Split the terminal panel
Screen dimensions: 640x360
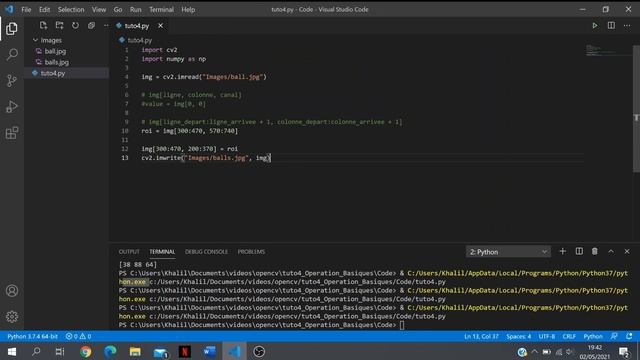(x=579, y=251)
